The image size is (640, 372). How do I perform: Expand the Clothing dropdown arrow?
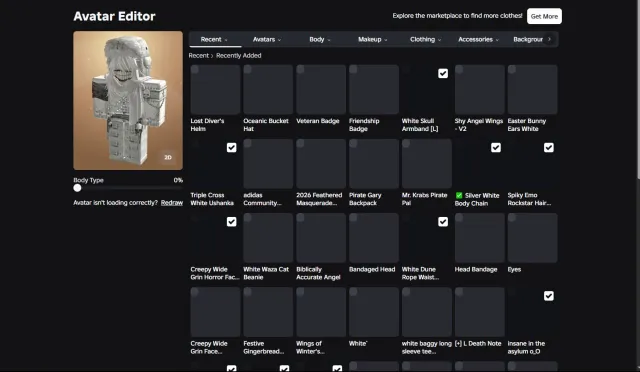440,40
